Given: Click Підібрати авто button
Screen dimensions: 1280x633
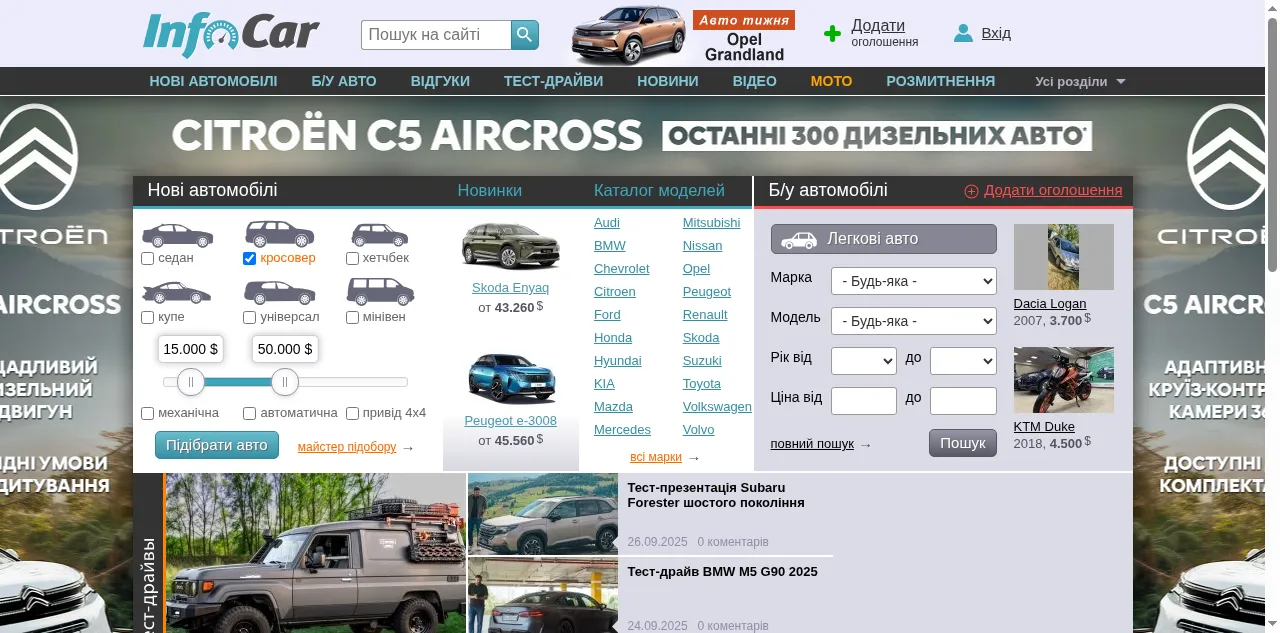Looking at the screenshot, I should tap(217, 445).
